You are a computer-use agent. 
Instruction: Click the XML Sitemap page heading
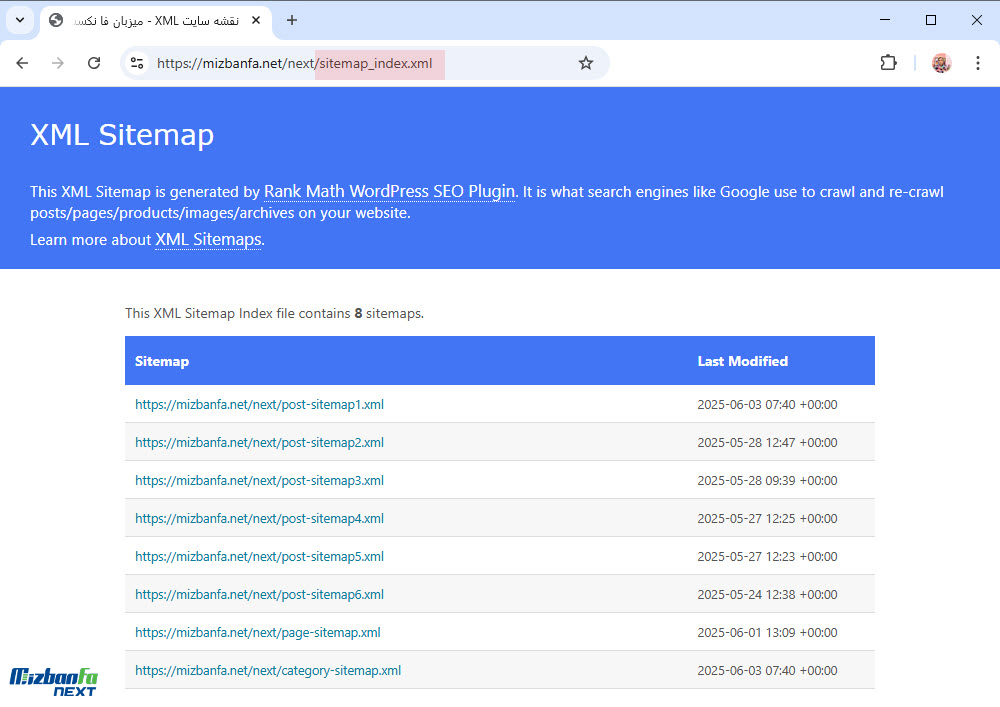point(122,135)
